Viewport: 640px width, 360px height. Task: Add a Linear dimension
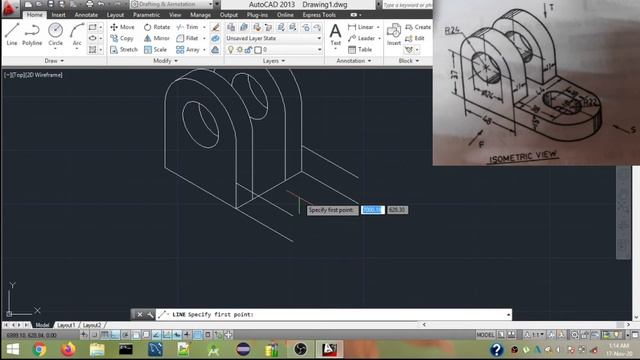361,27
